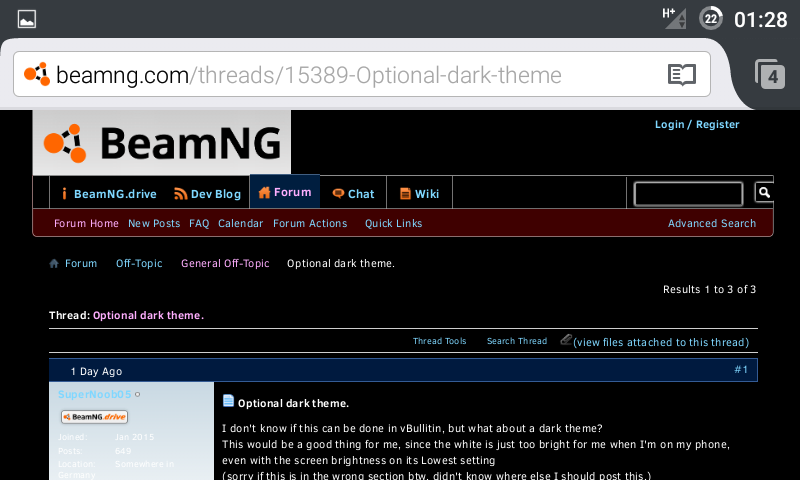The width and height of the screenshot is (800, 480).
Task: Tap the gallery notification icon in status bar
Action: (27, 19)
